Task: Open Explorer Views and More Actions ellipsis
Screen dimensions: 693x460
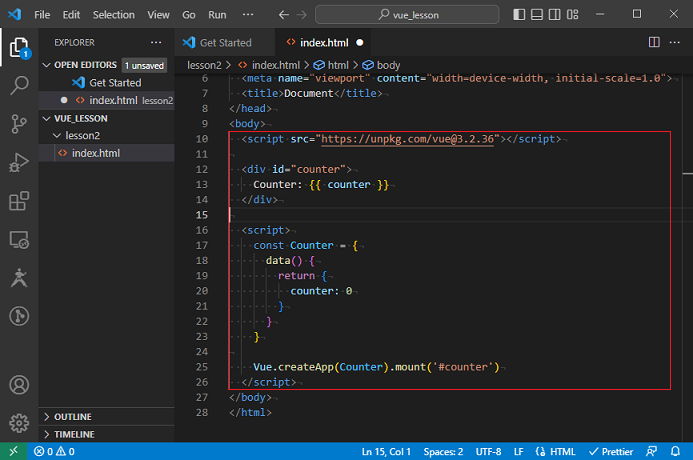Action: tap(156, 42)
